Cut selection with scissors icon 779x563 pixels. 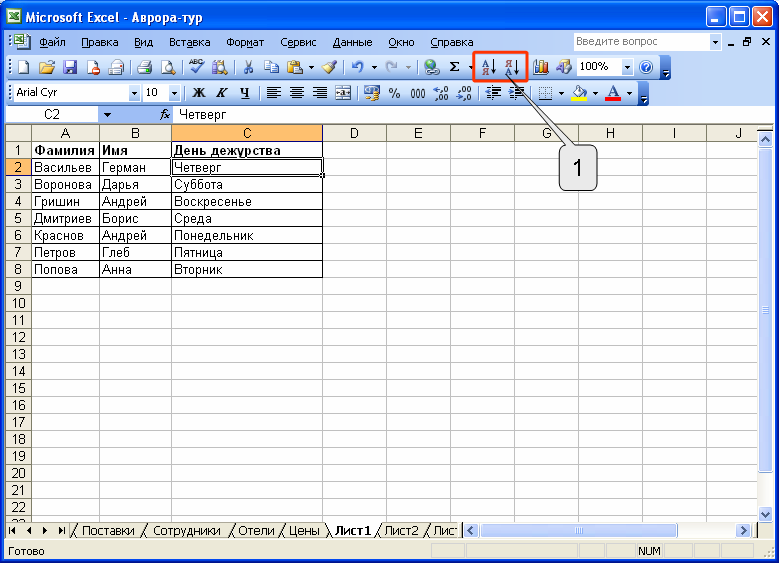point(248,67)
